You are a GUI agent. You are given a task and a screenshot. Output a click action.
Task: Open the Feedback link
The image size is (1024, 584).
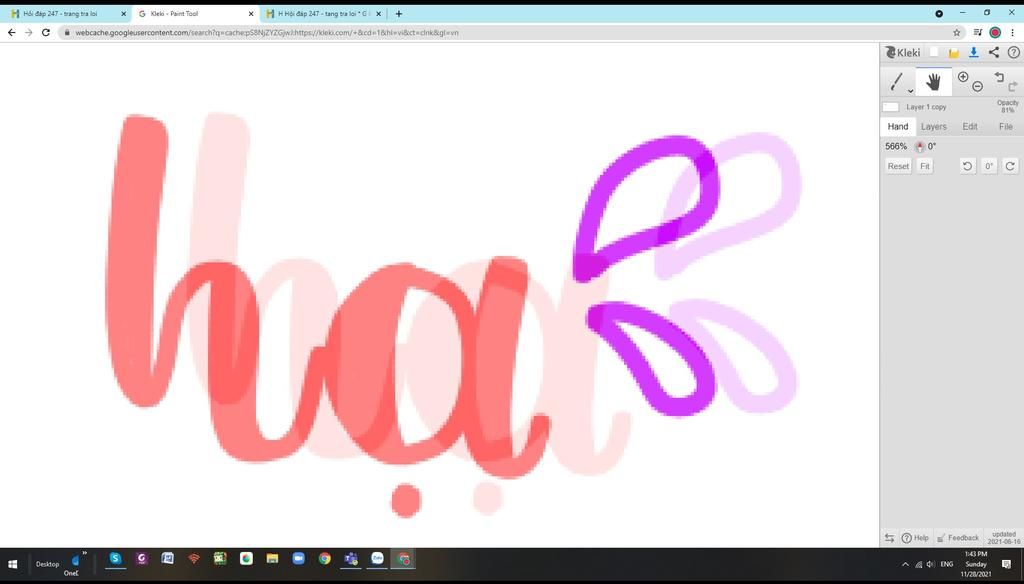click(958, 538)
